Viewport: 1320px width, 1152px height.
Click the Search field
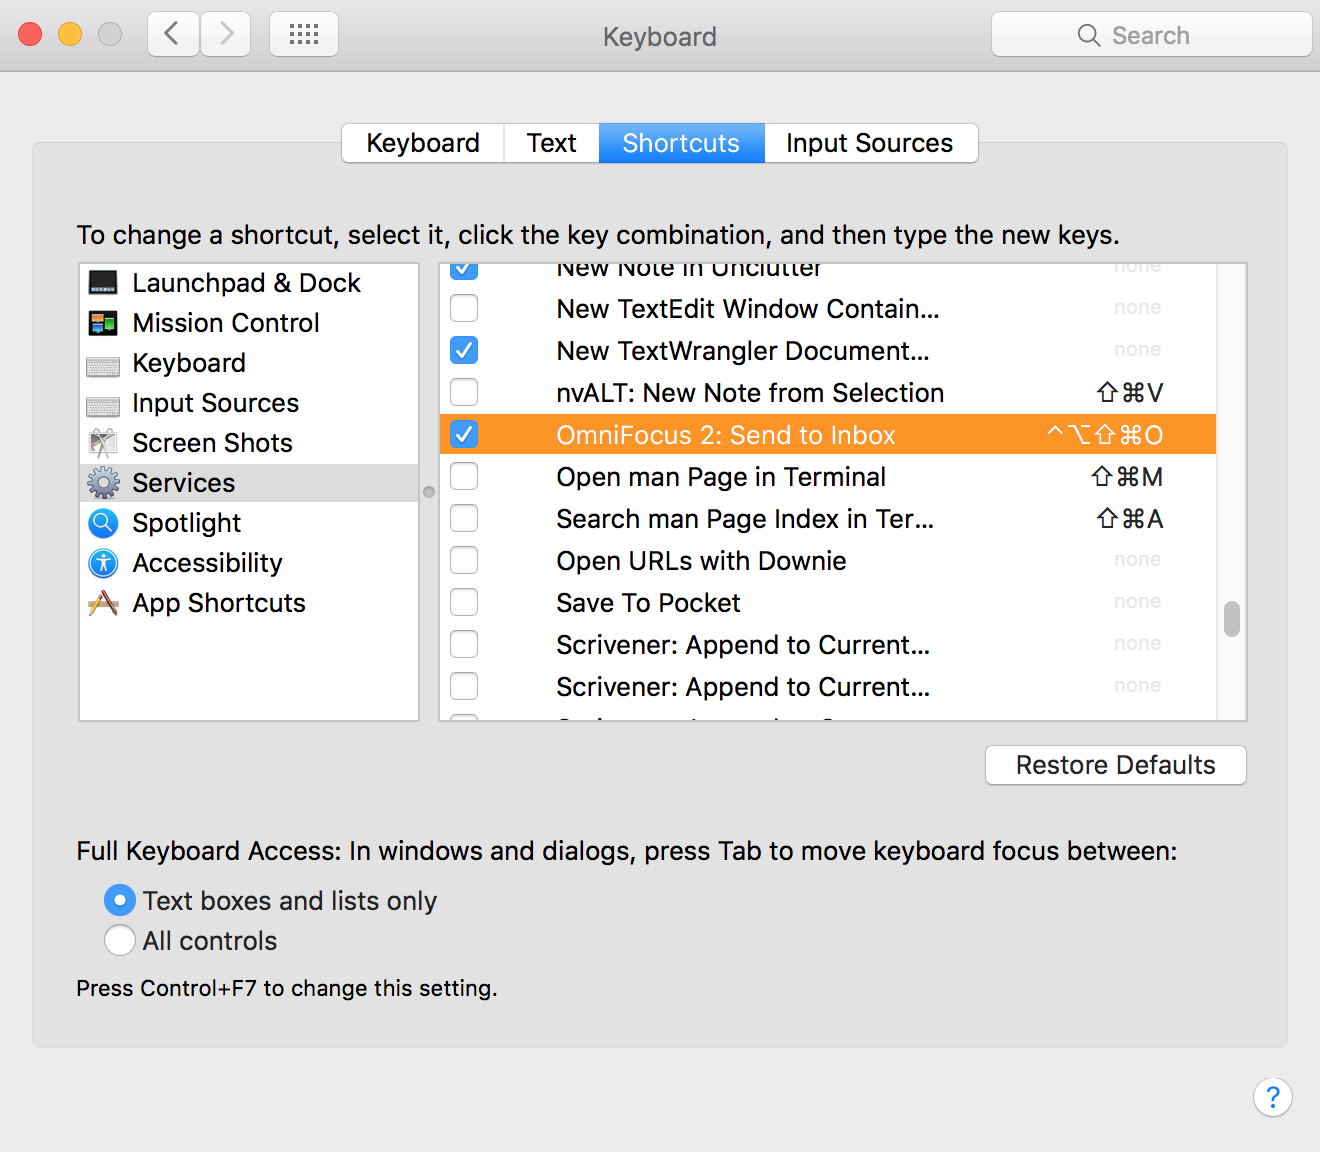1152,35
